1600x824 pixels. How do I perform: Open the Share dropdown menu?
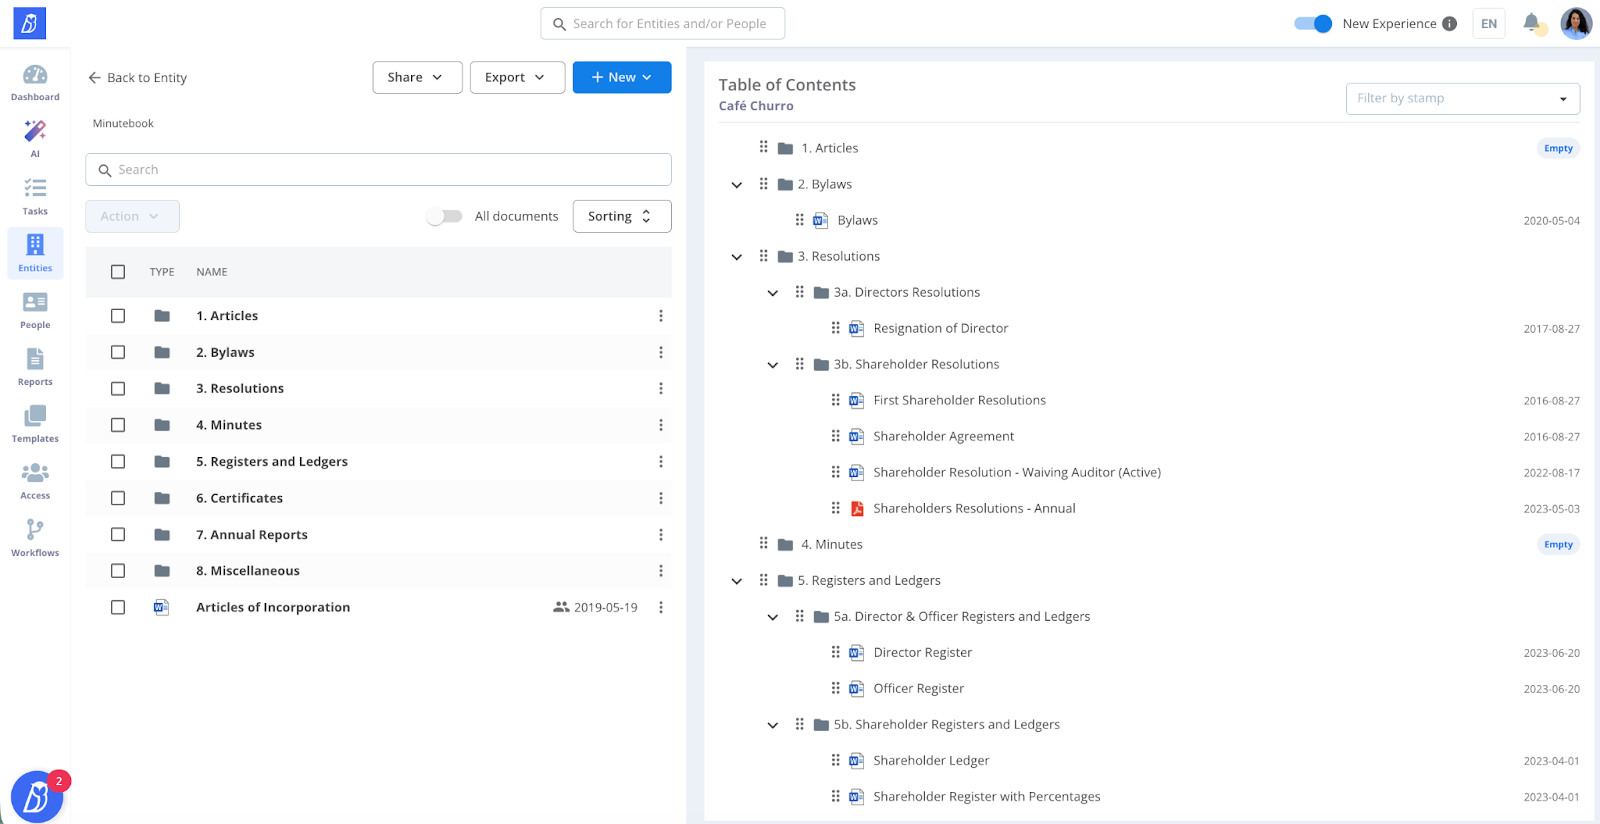pyautogui.click(x=417, y=77)
